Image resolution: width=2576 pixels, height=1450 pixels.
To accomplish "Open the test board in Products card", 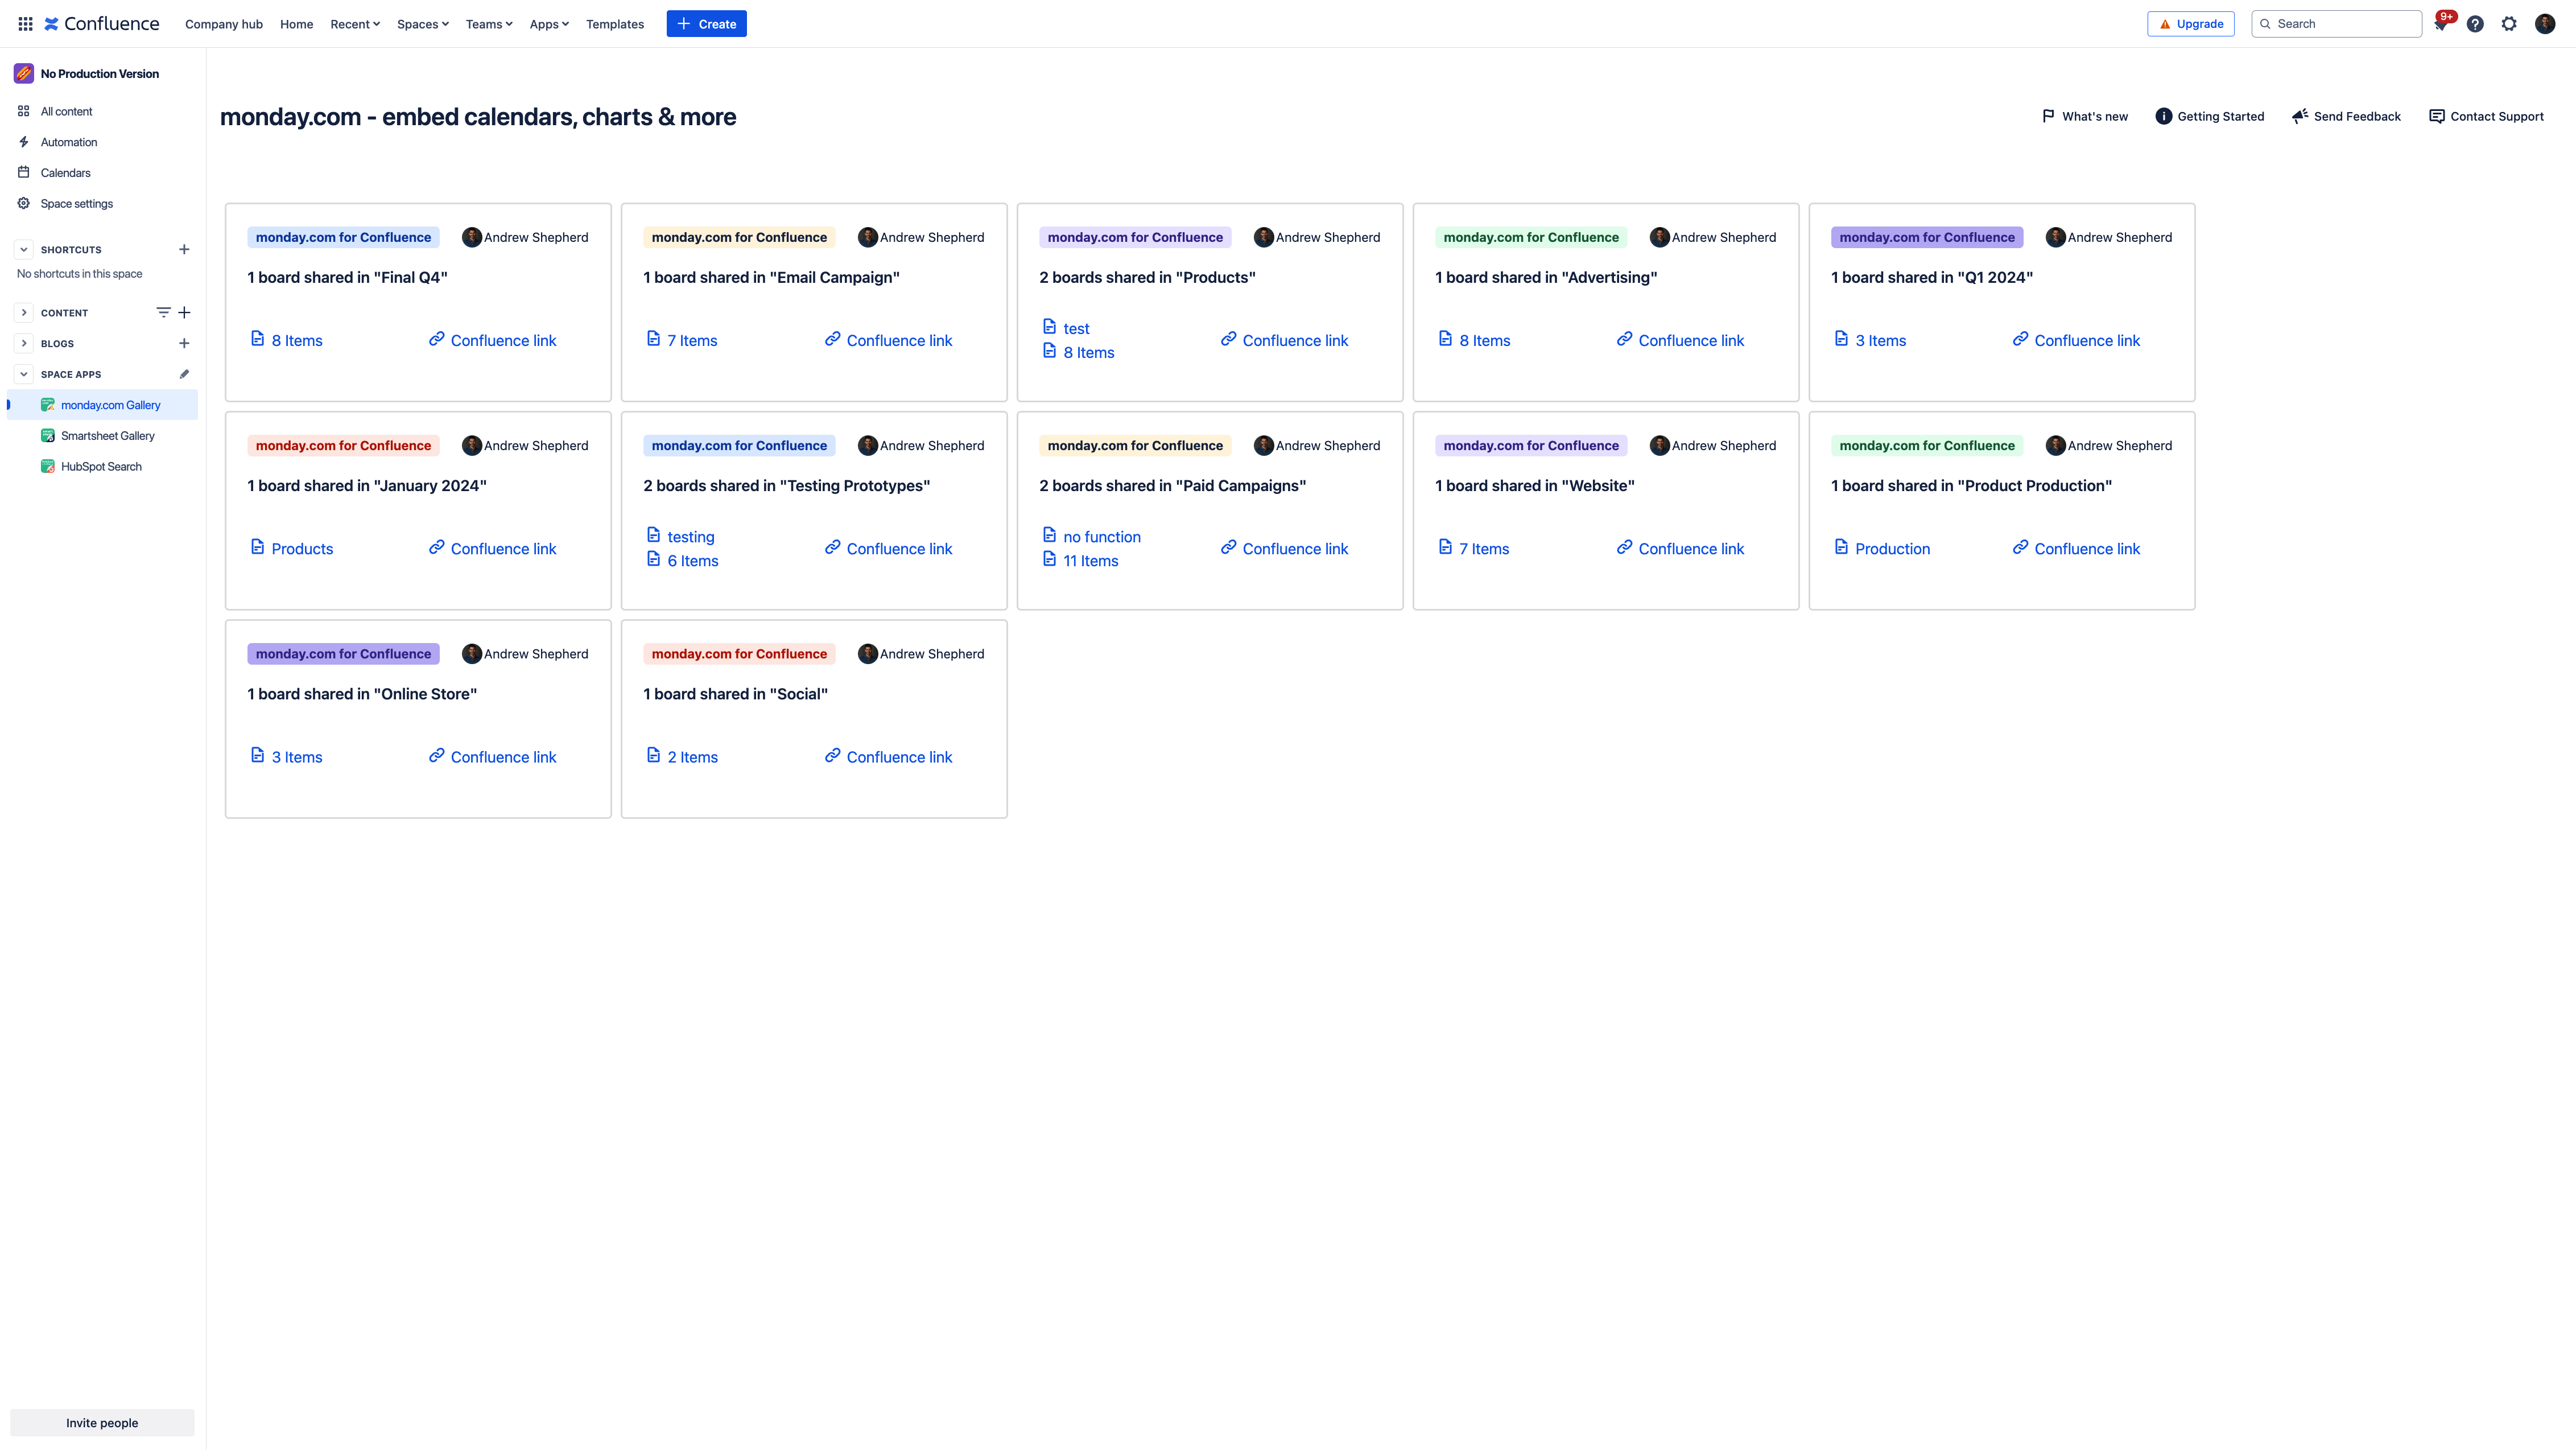I will pos(1076,328).
